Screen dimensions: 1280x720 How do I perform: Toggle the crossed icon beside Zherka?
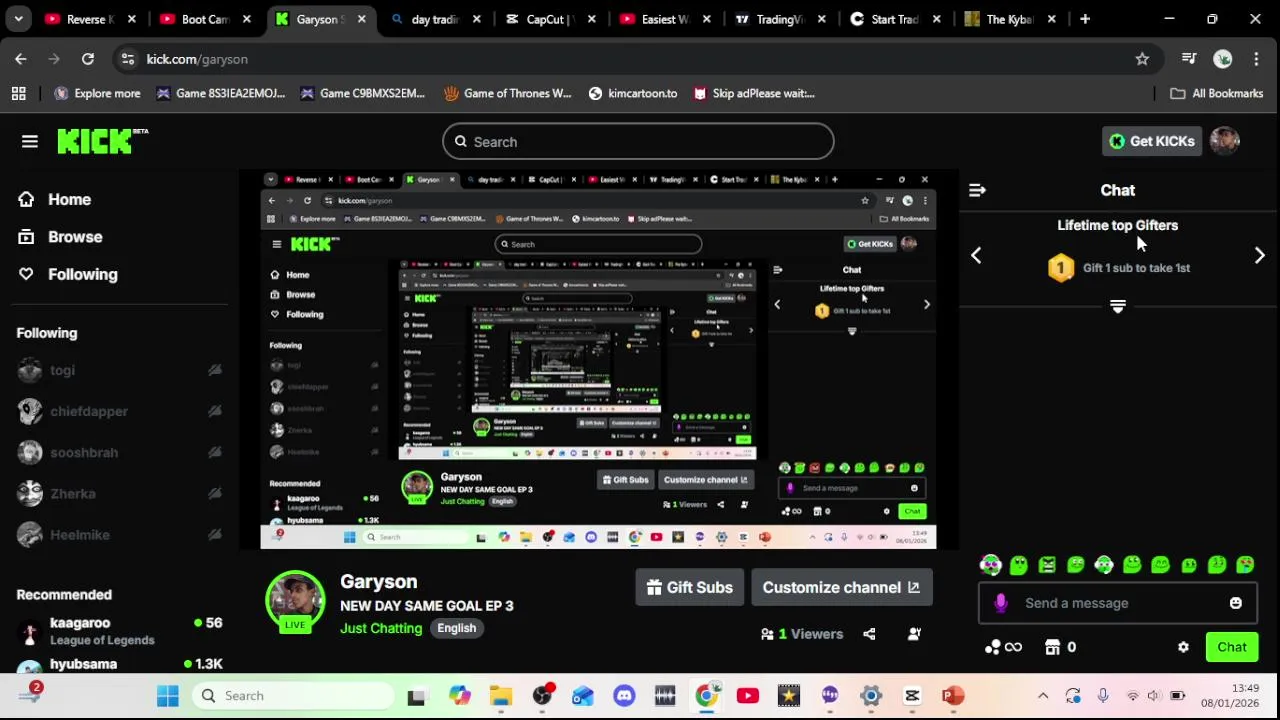pos(214,493)
